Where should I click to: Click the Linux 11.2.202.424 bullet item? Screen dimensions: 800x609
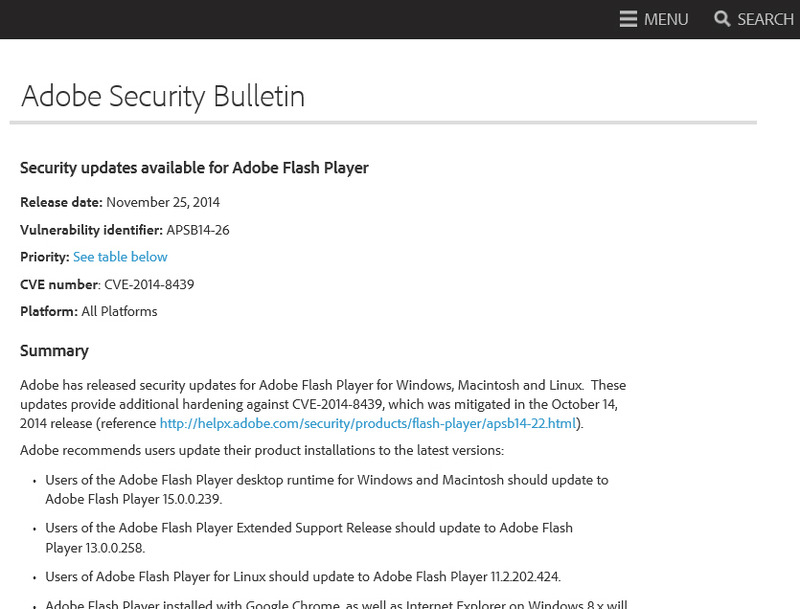click(302, 576)
